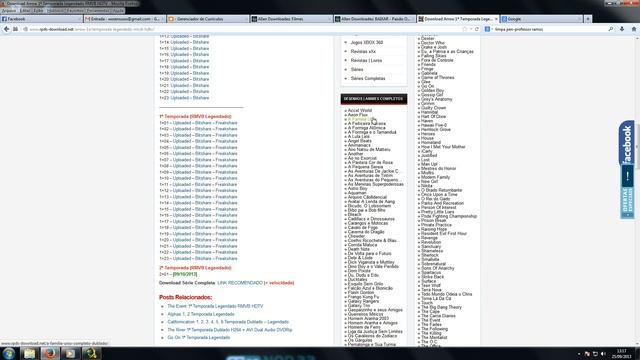
Task: Open Séries Completas category
Action: click(368, 78)
